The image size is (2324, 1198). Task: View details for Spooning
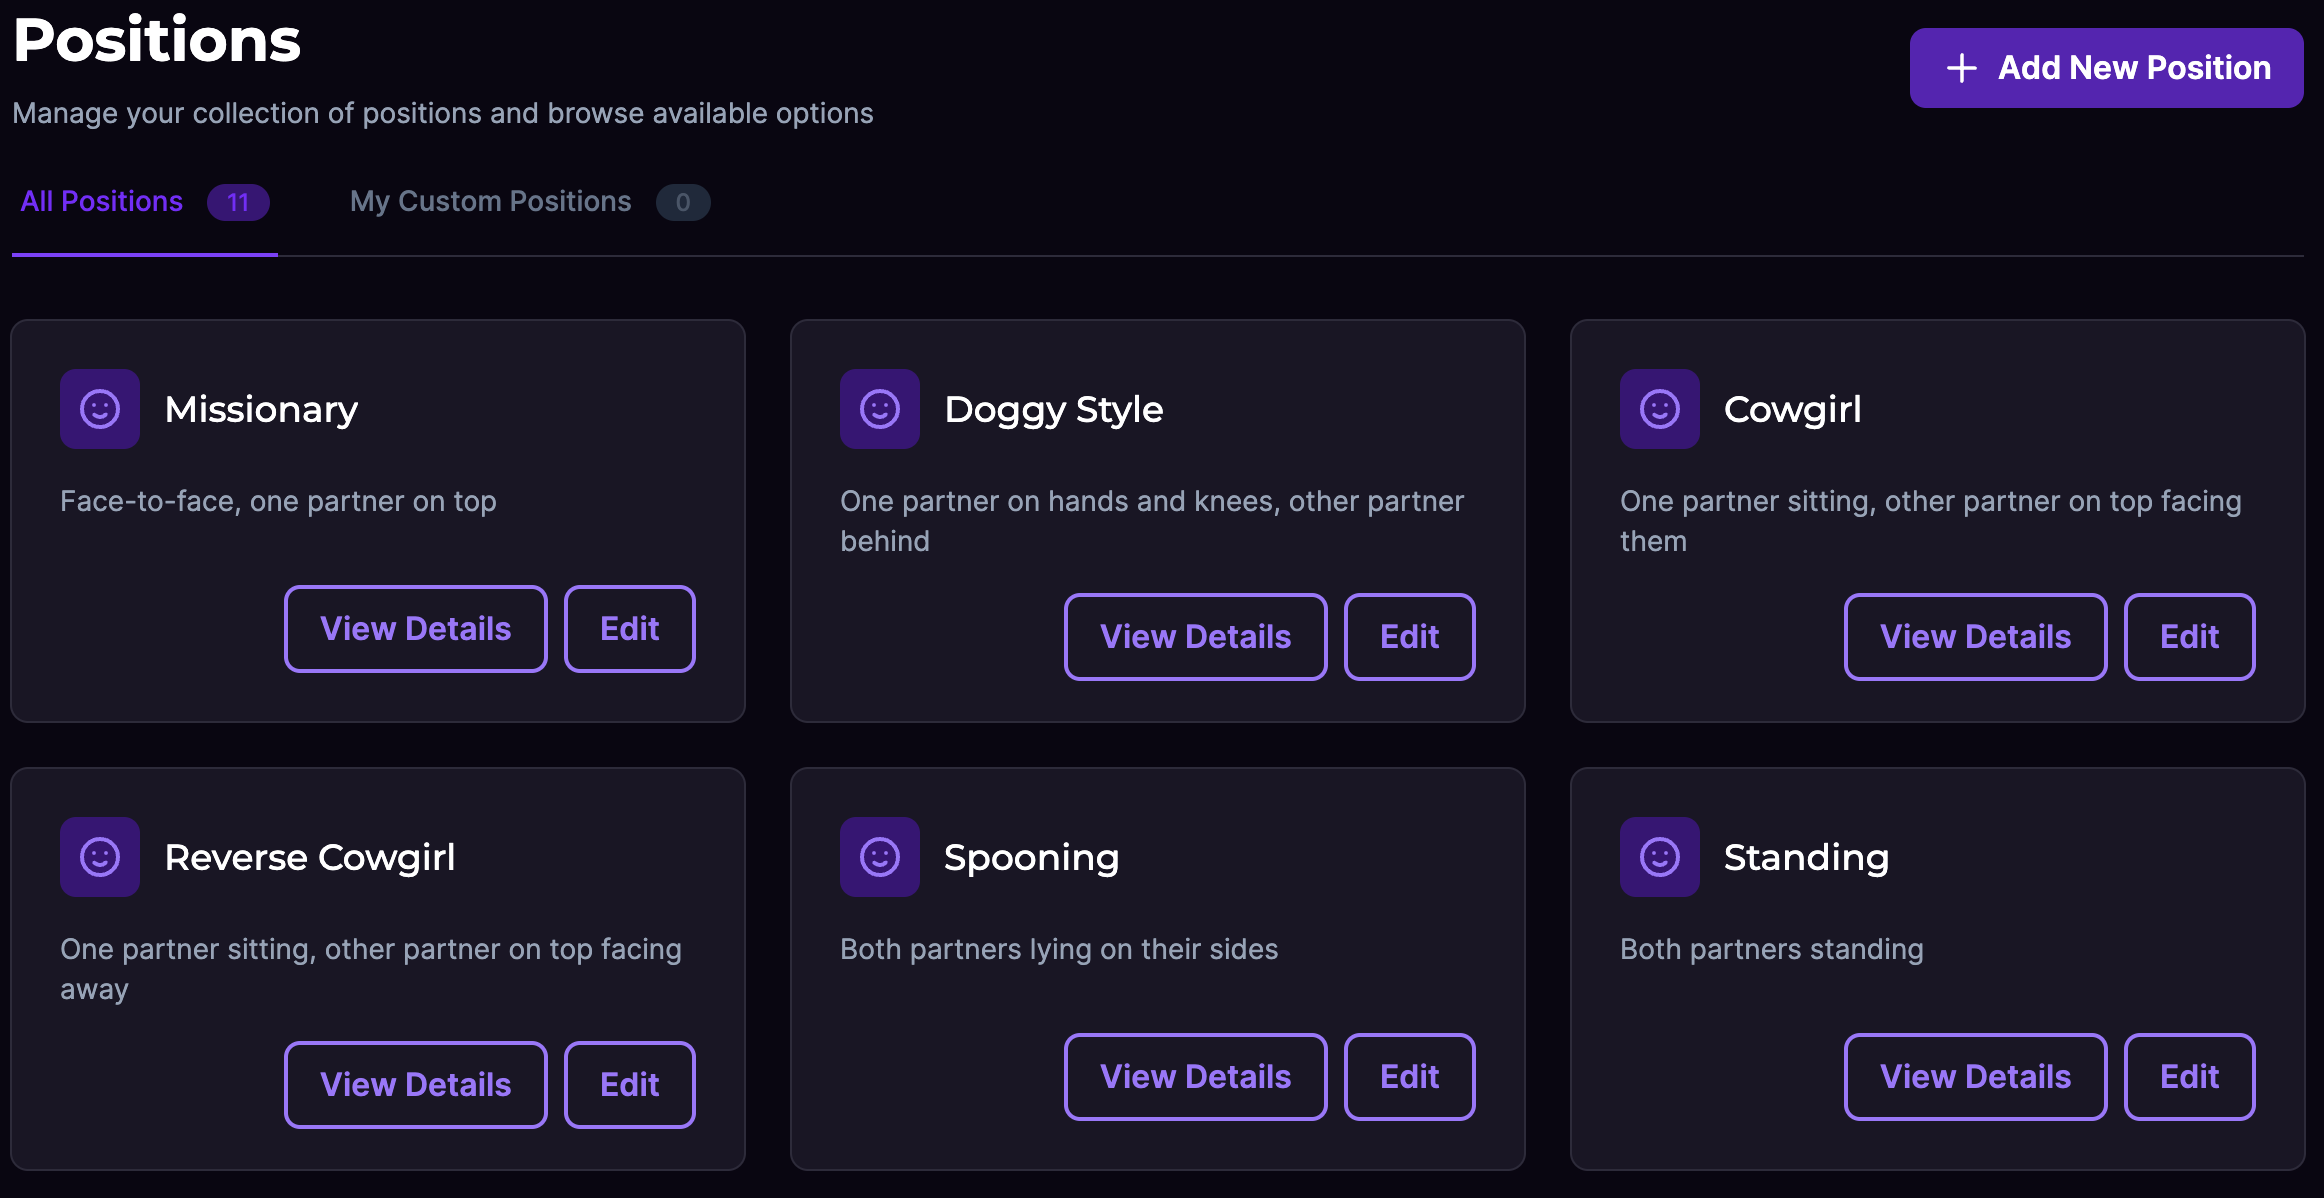pos(1196,1077)
